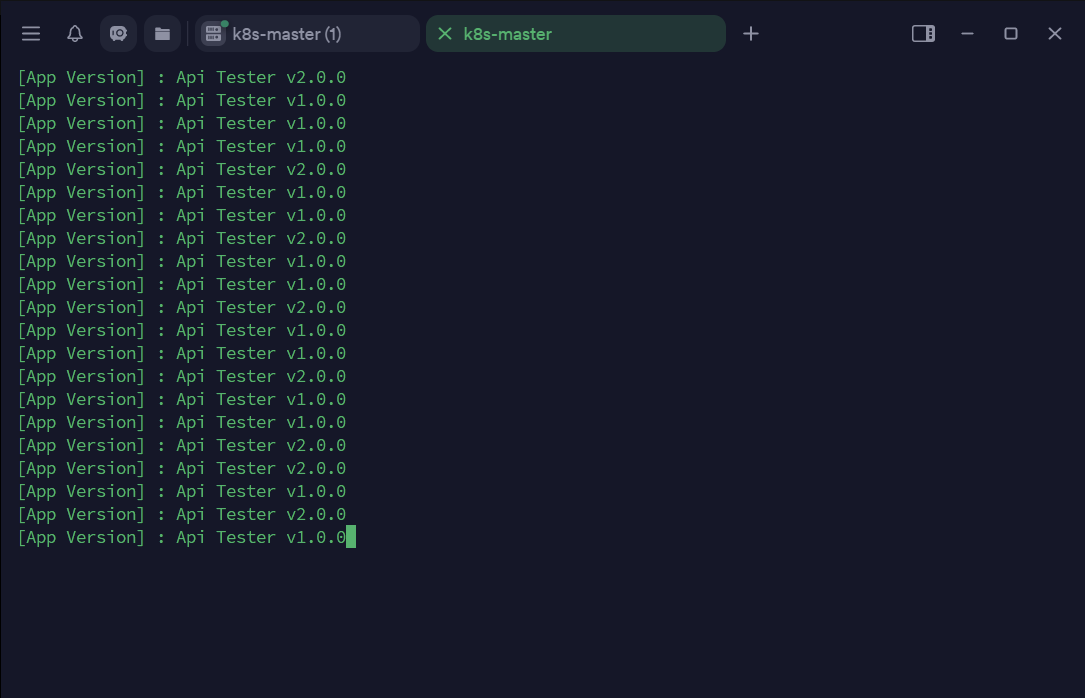The height and width of the screenshot is (698, 1085).
Task: Minimize the terminal window
Action: pos(967,34)
